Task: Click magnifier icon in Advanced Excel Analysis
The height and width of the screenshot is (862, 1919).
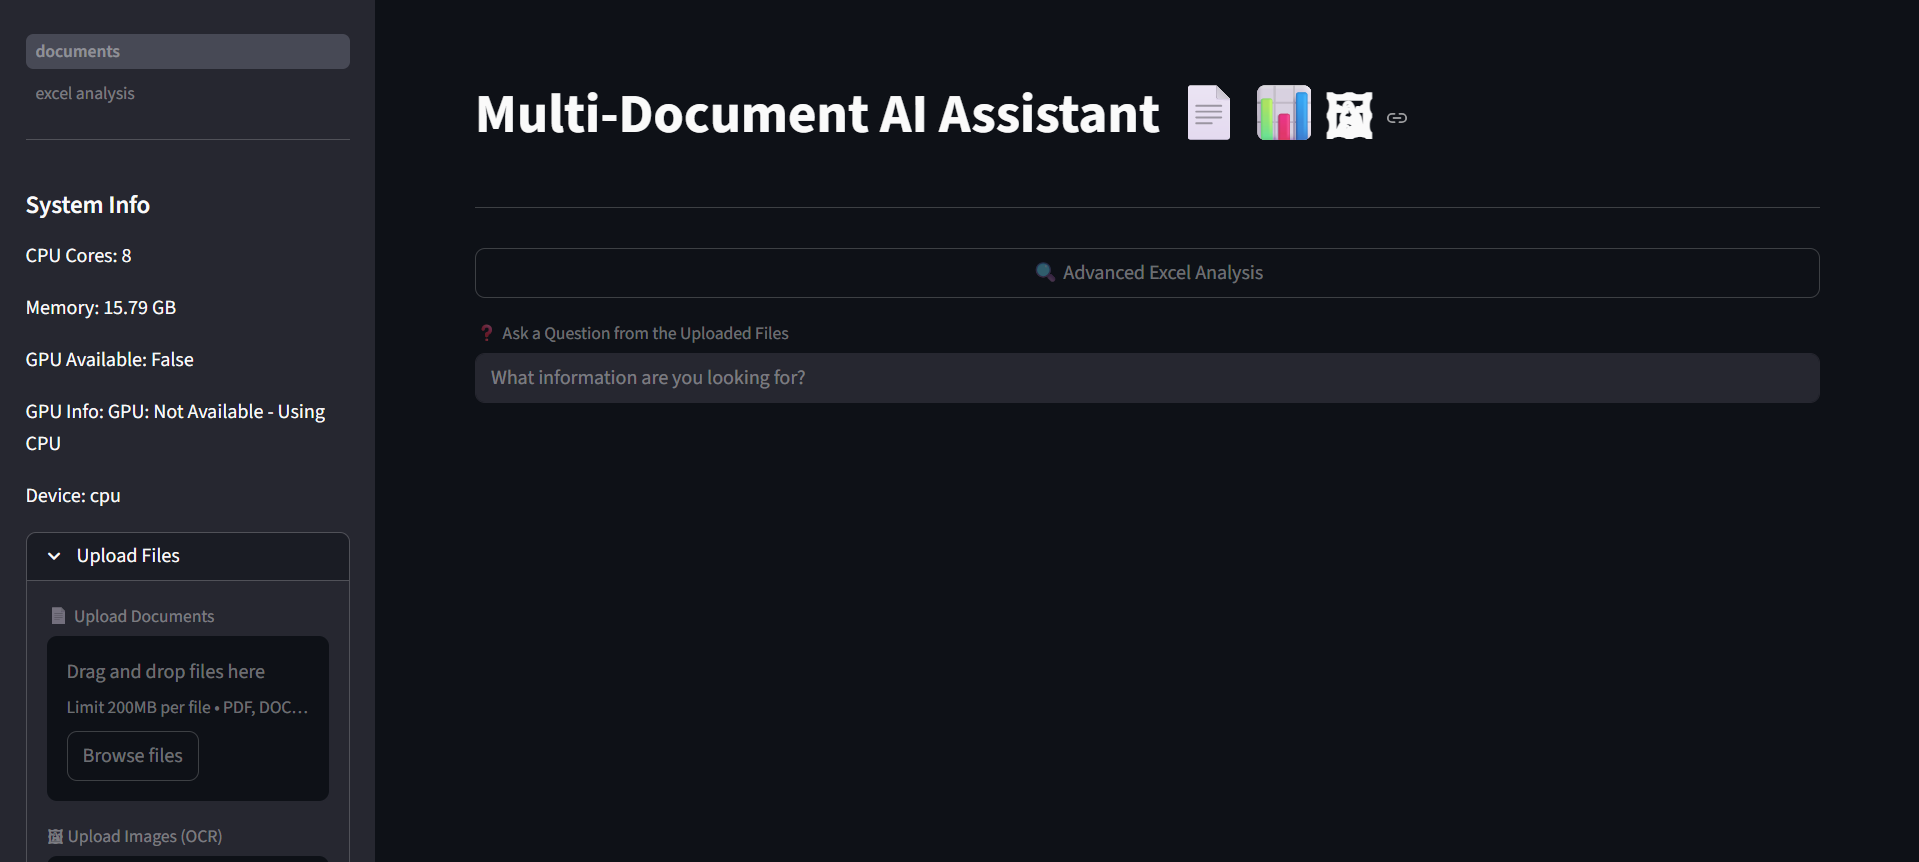Action: [1045, 272]
